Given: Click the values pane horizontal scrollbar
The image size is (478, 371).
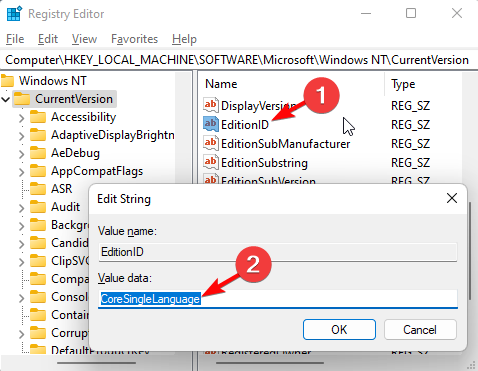Looking at the screenshot, I should [x=270, y=363].
